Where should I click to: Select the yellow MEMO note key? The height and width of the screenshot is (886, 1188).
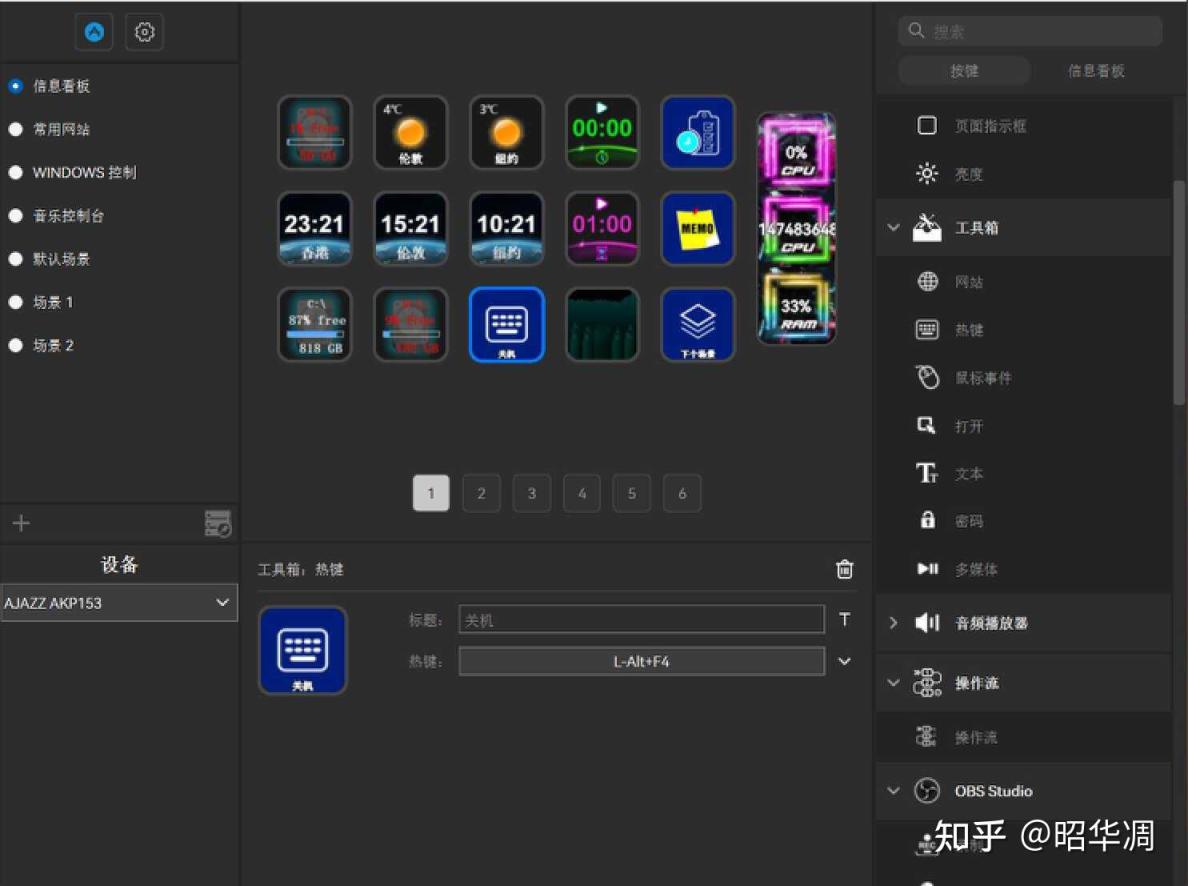tap(698, 229)
